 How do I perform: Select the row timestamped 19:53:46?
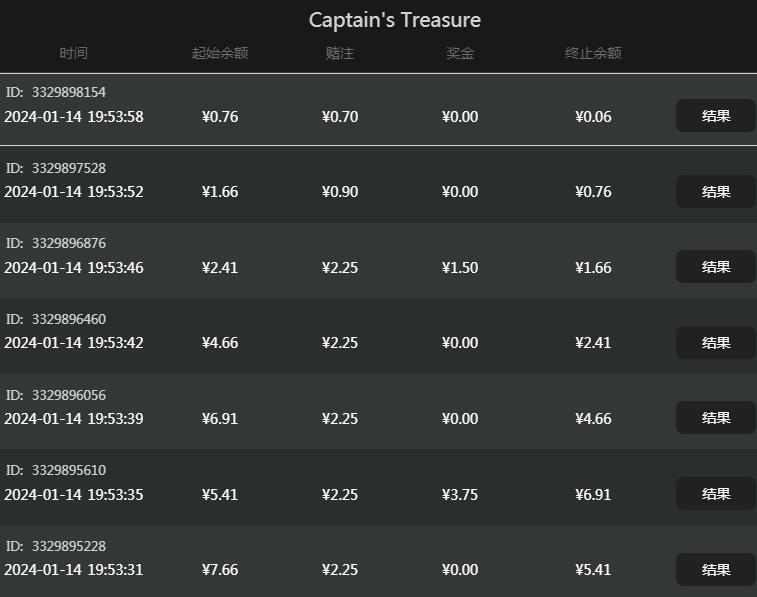click(378, 260)
